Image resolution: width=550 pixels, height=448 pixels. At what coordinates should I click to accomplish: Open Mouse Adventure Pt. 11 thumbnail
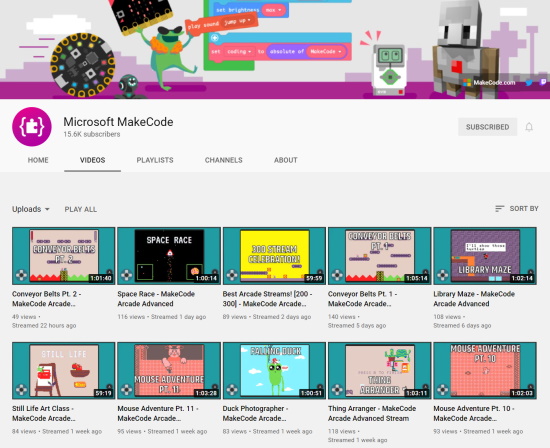tap(169, 370)
